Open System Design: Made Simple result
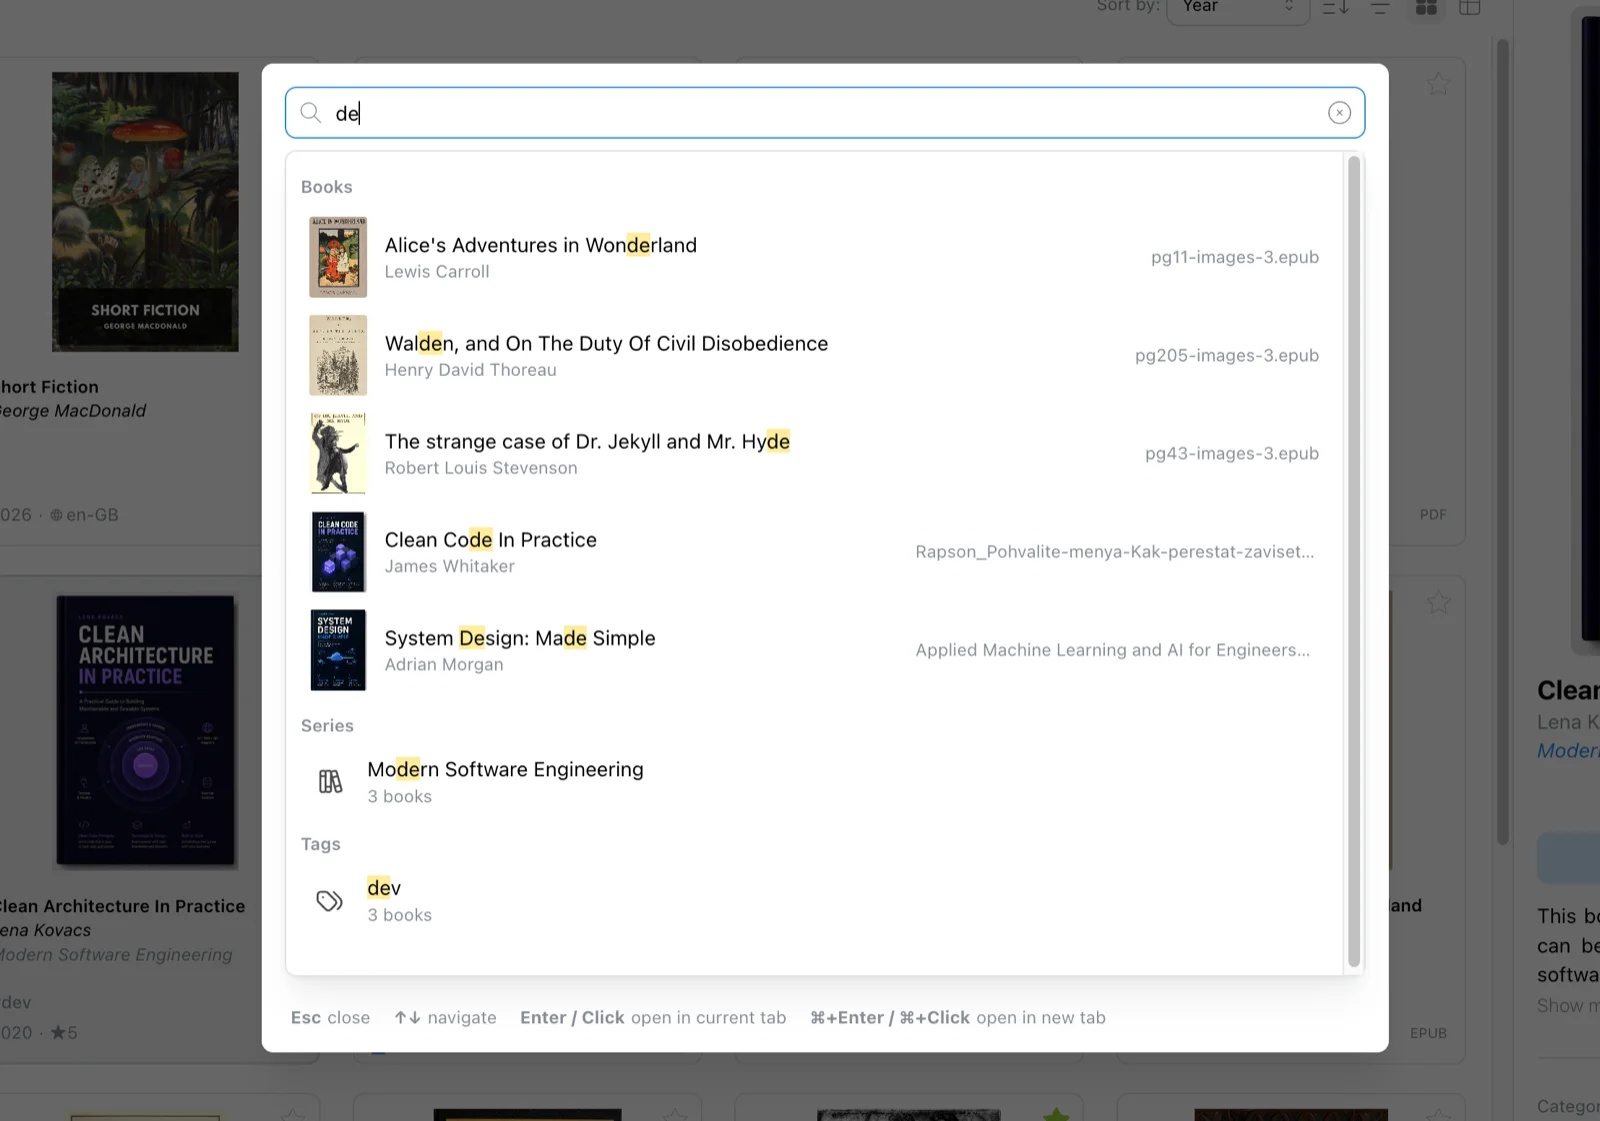Screen dimensions: 1600x1121 (x=814, y=649)
